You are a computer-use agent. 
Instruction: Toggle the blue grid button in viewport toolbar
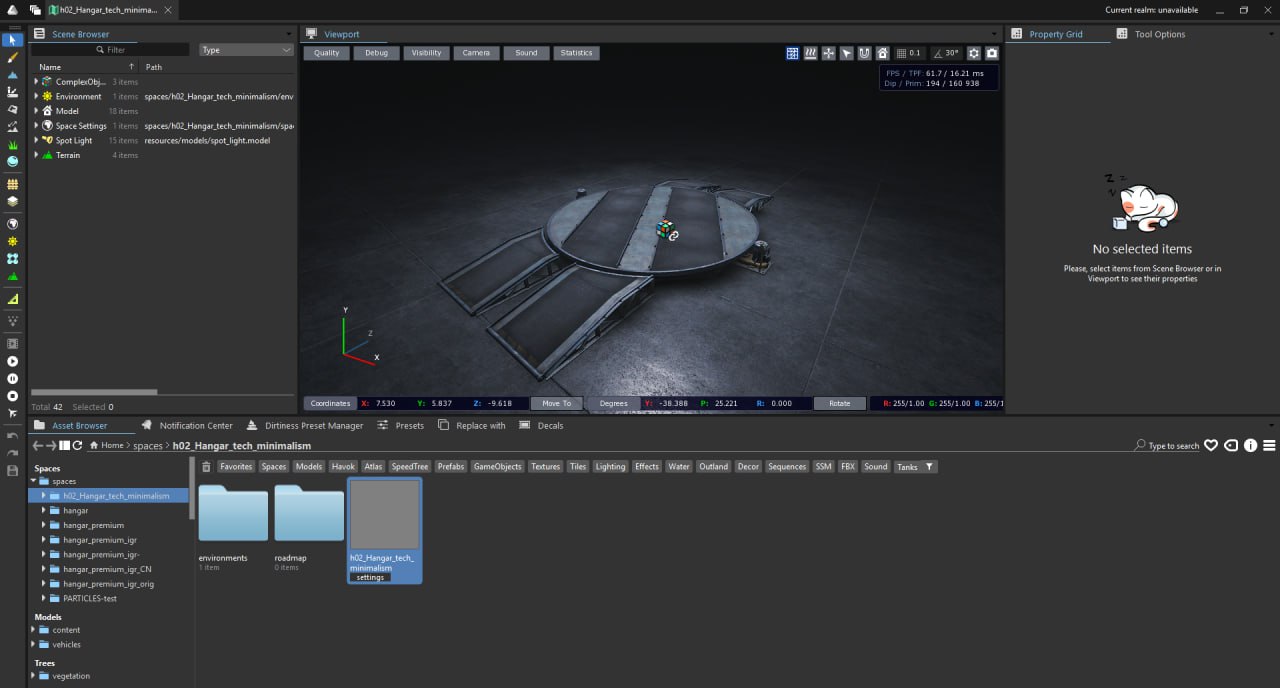point(792,53)
